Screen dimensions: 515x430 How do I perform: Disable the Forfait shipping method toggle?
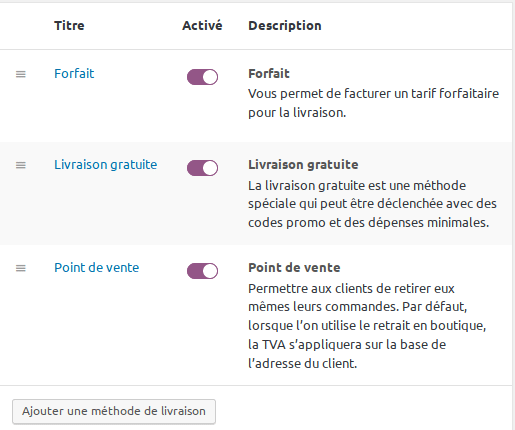tap(202, 77)
